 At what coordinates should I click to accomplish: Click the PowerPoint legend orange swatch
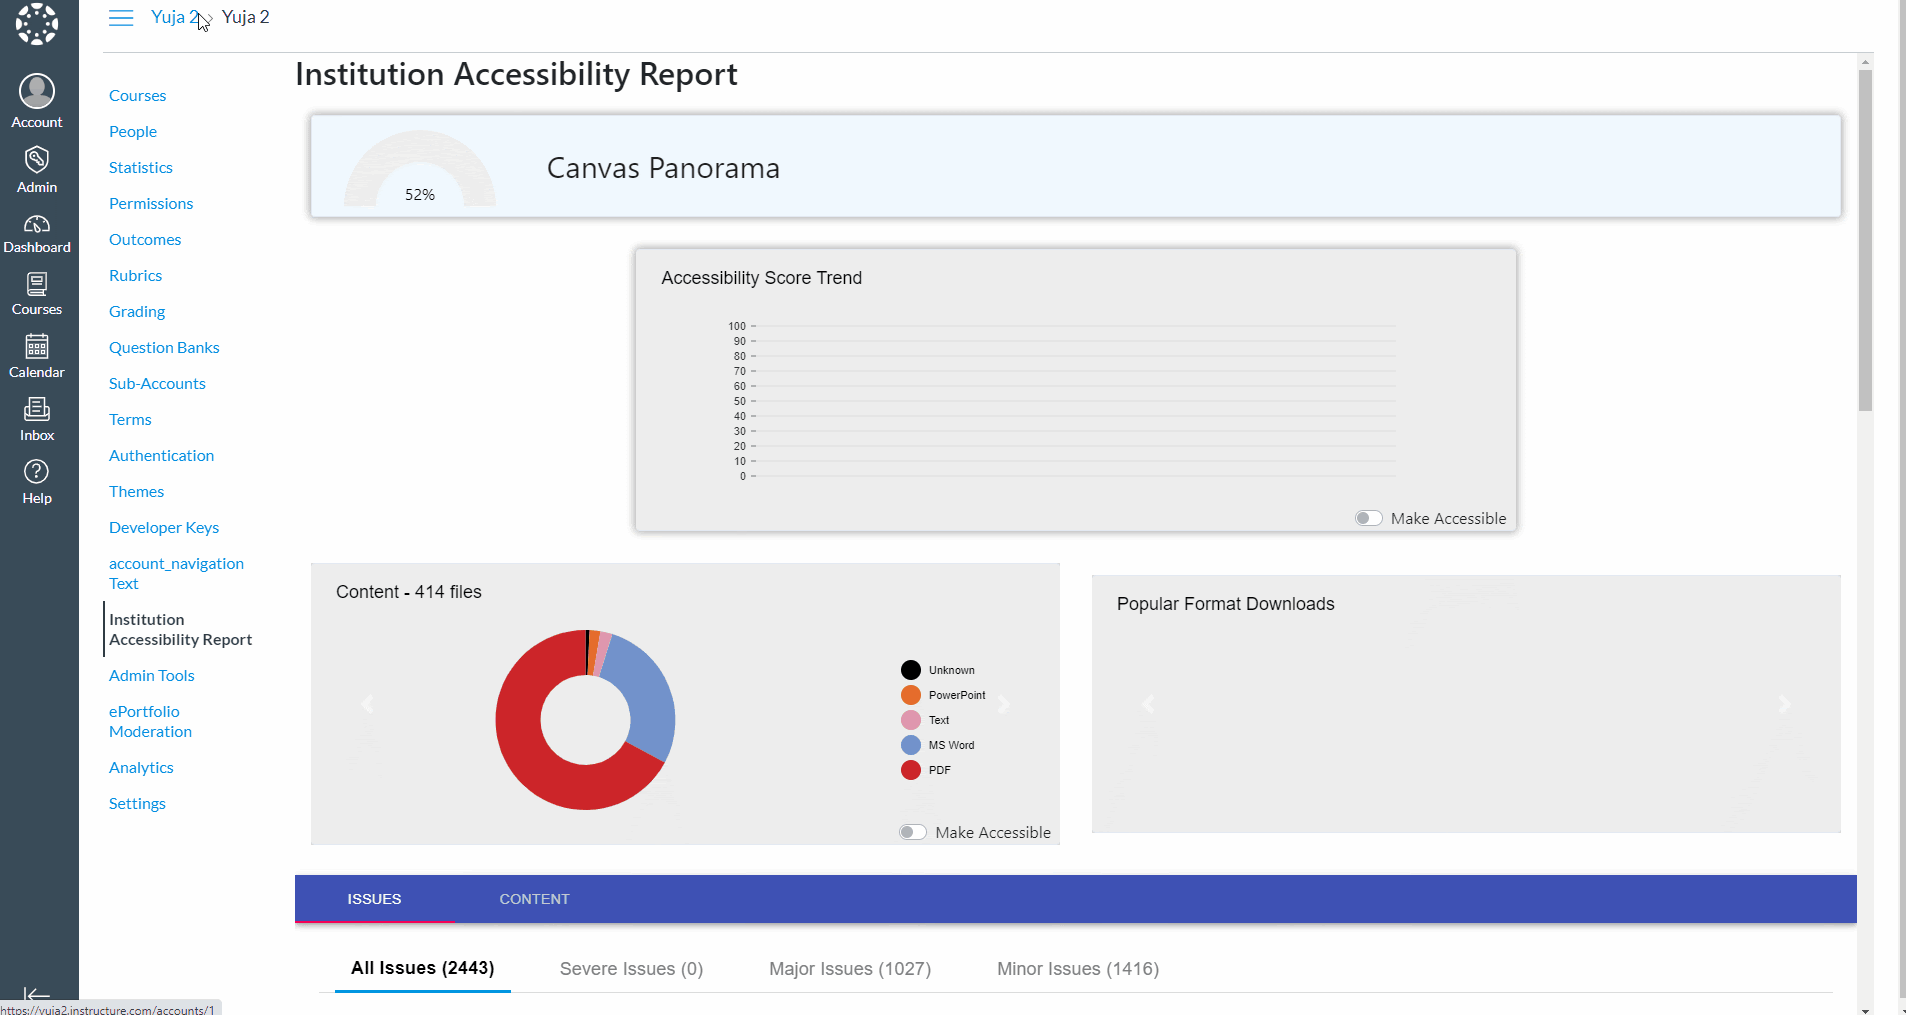click(911, 695)
